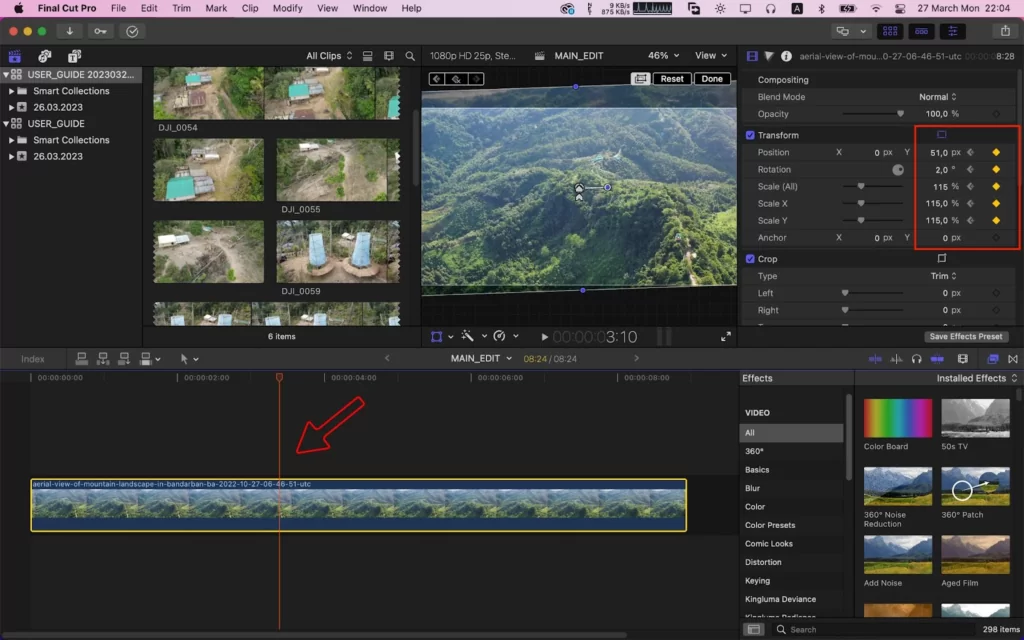Open the Transitions browser icon
Screen dimensions: 1024x640
1013,359
